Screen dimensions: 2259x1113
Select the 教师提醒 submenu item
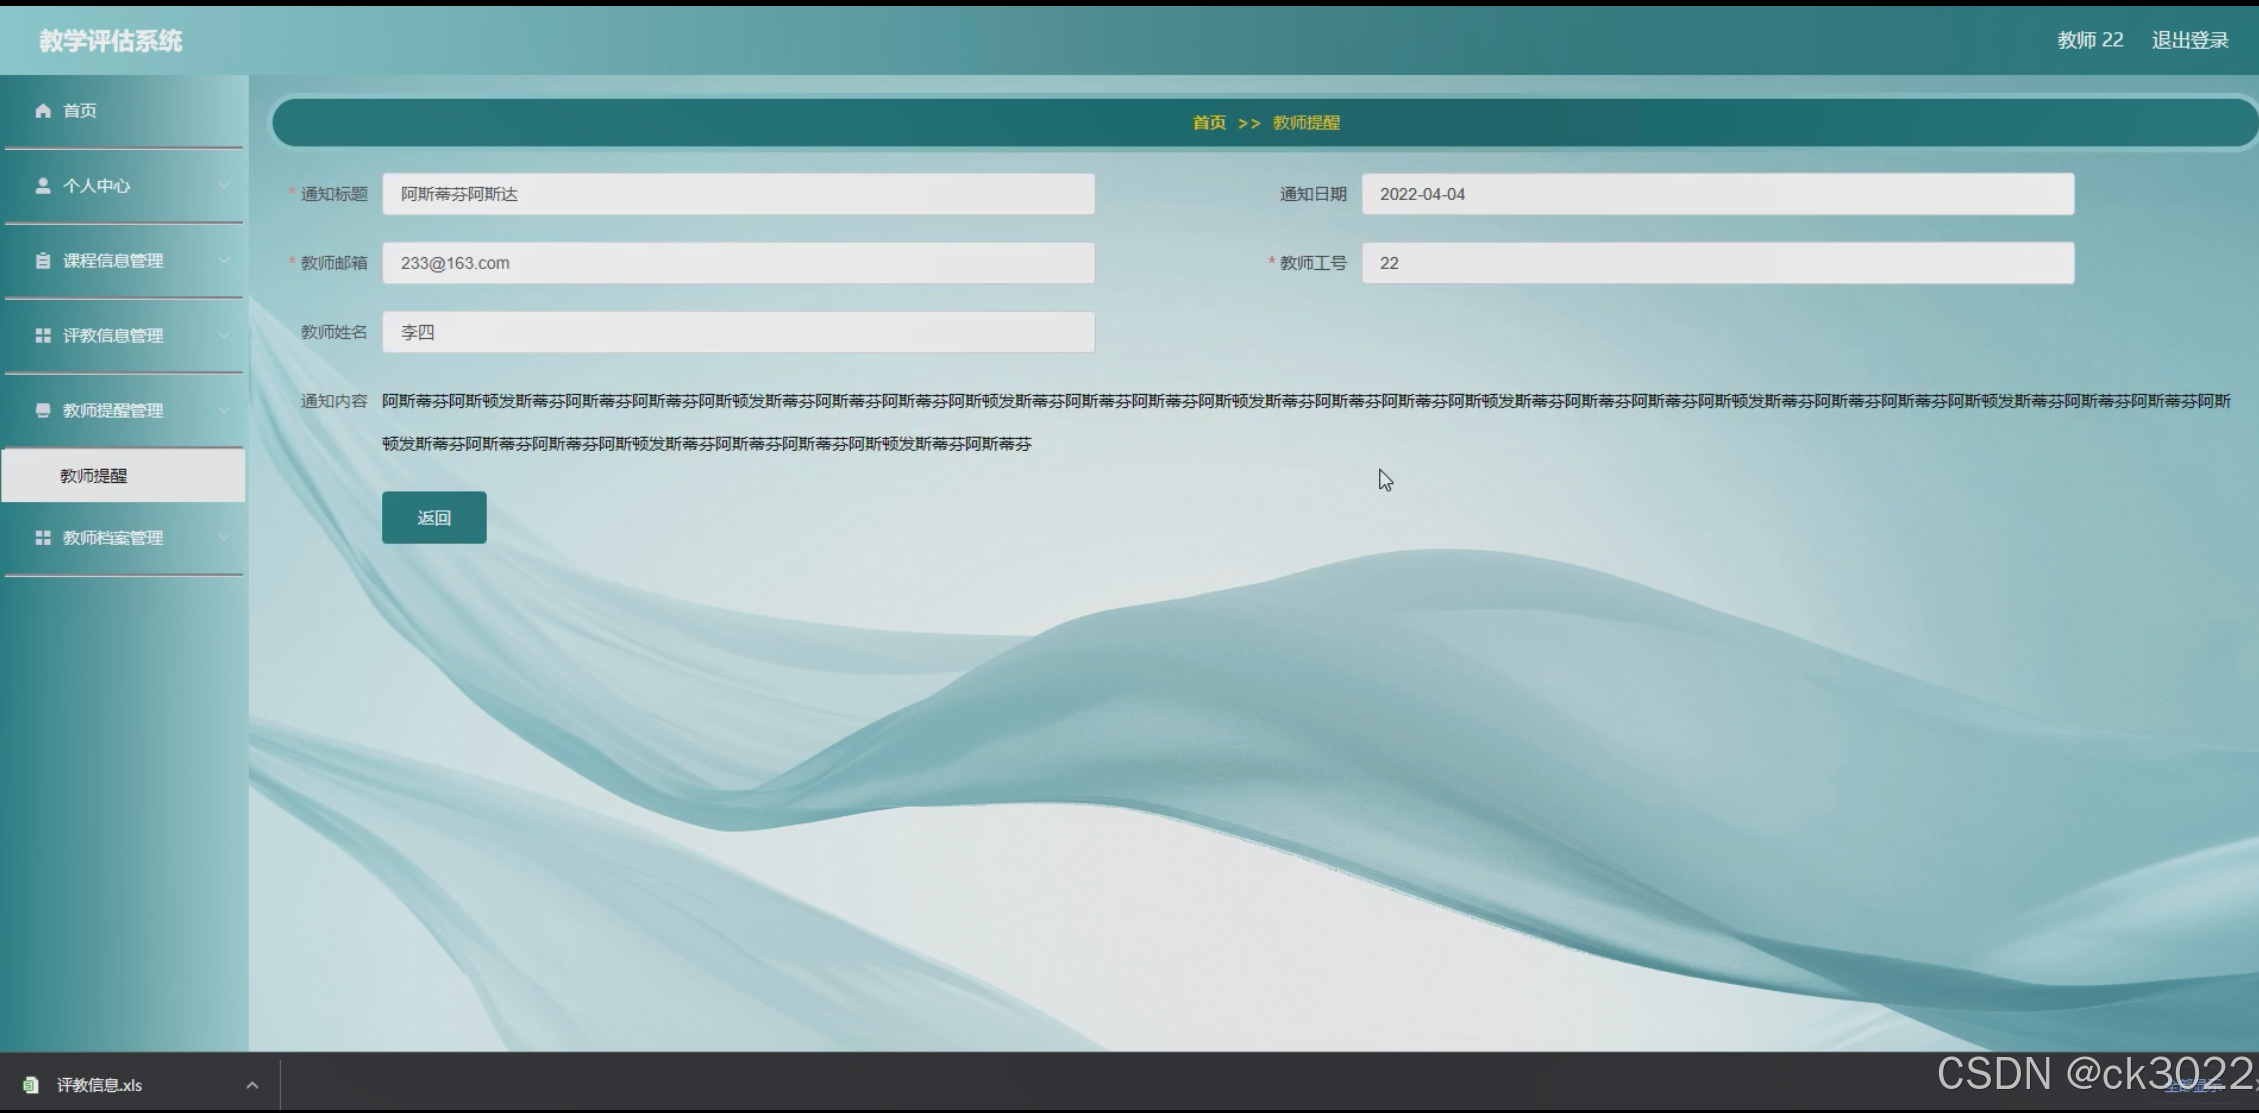[x=94, y=476]
